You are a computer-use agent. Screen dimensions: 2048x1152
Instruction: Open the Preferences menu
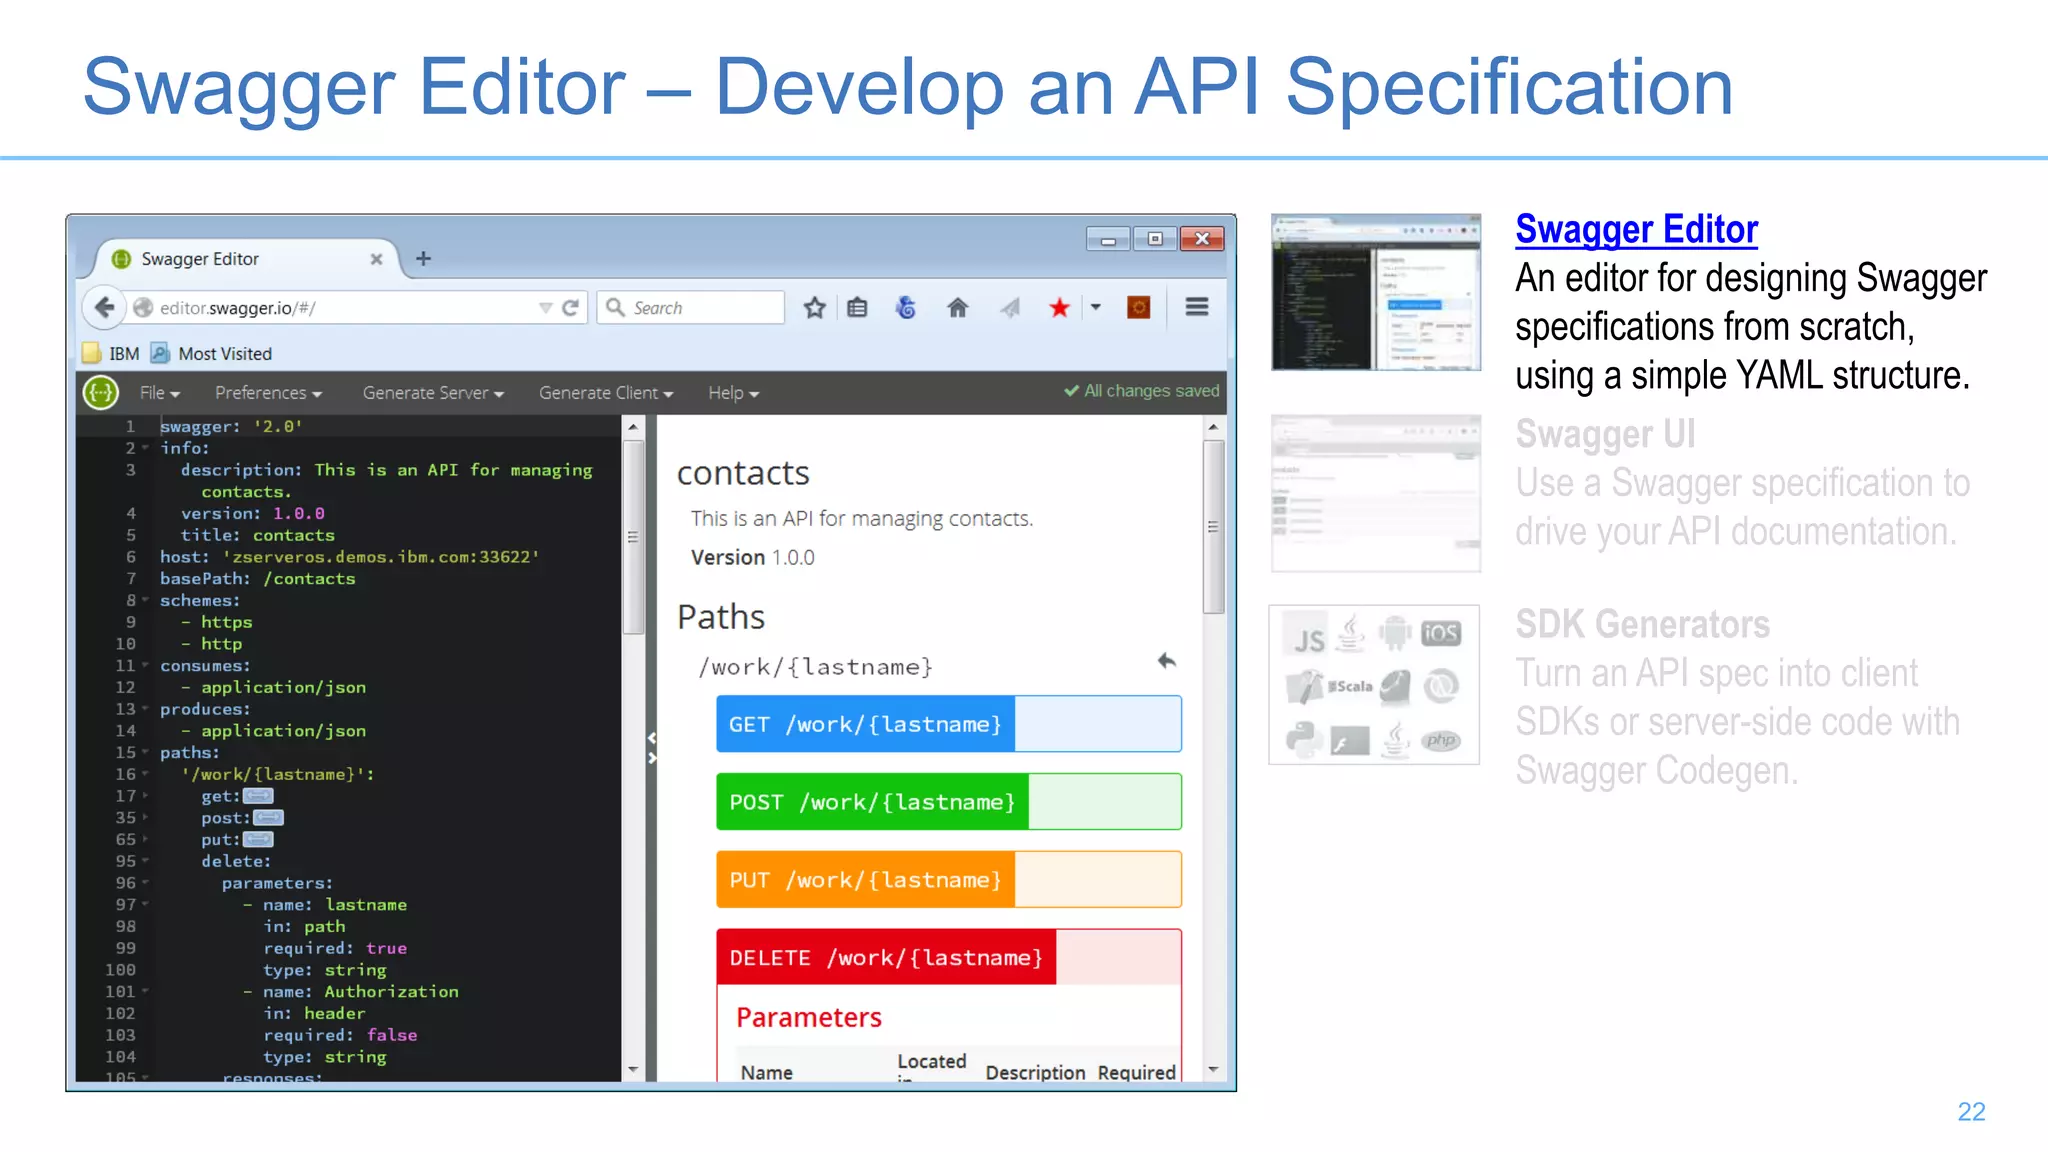(x=269, y=393)
